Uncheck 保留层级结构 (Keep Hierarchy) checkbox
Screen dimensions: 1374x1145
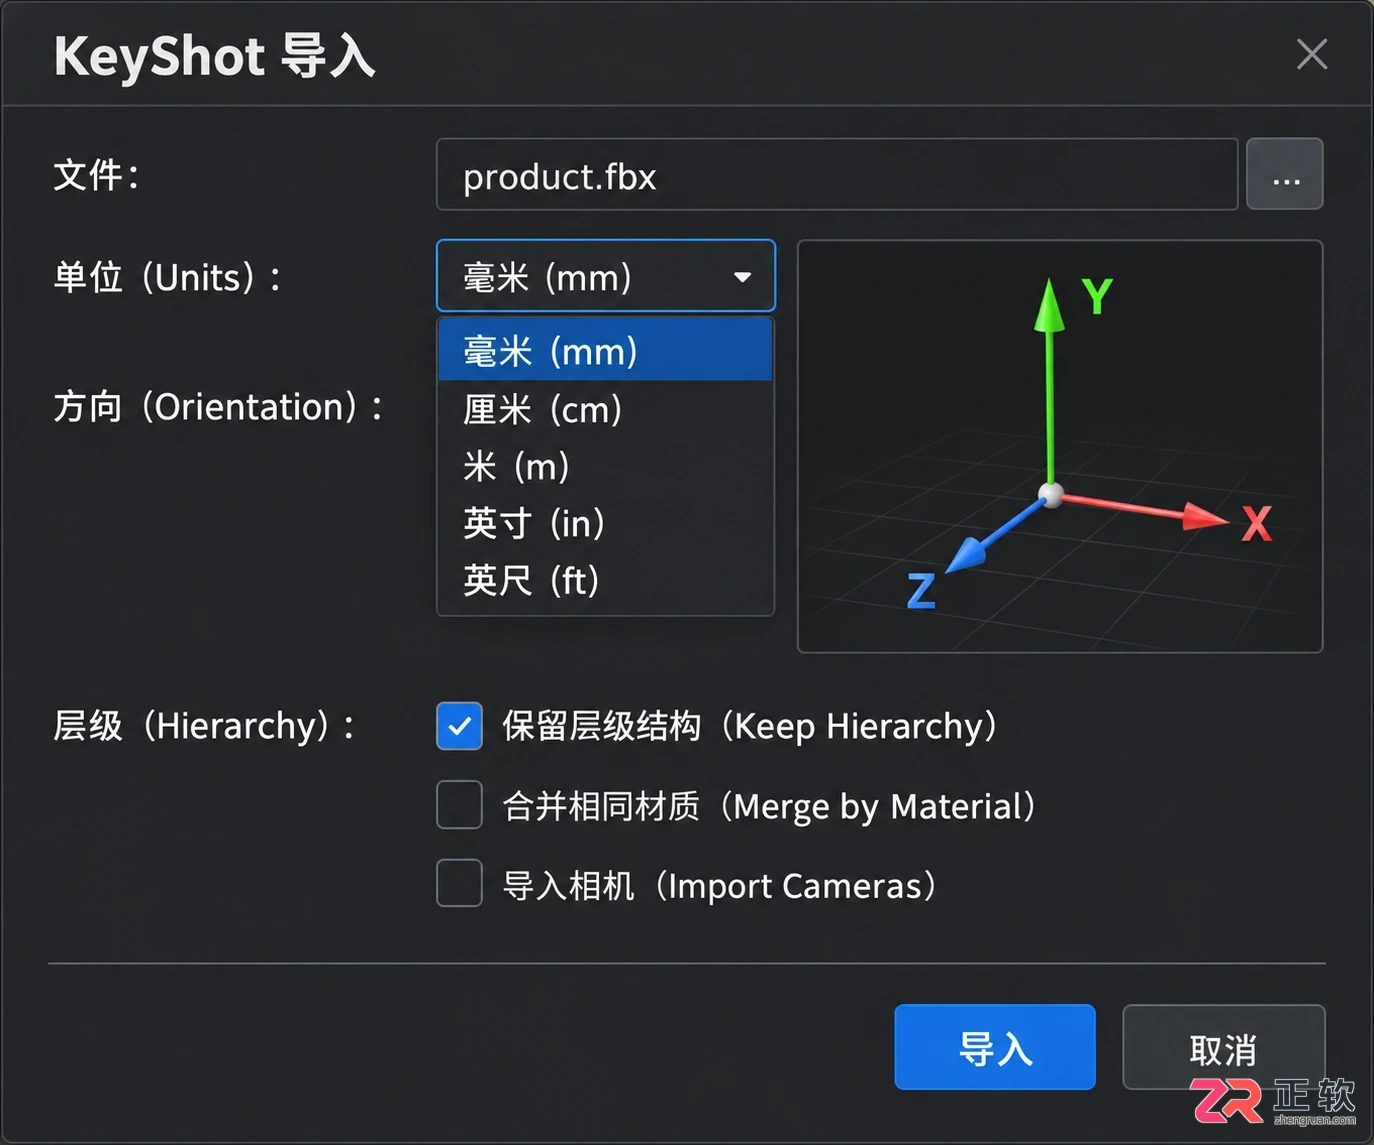point(459,726)
